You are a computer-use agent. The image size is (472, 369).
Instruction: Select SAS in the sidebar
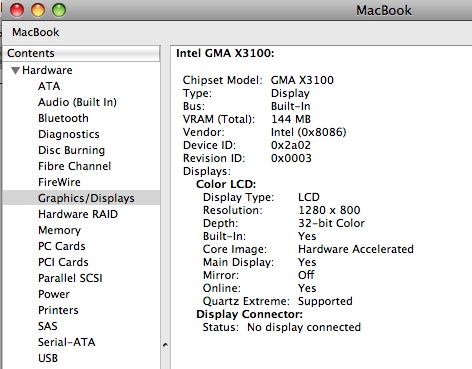point(48,326)
